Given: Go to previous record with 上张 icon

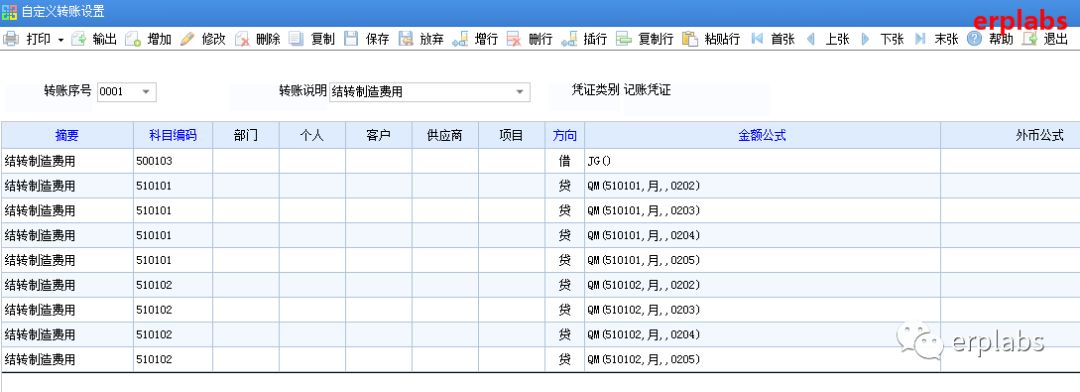Looking at the screenshot, I should tap(811, 39).
